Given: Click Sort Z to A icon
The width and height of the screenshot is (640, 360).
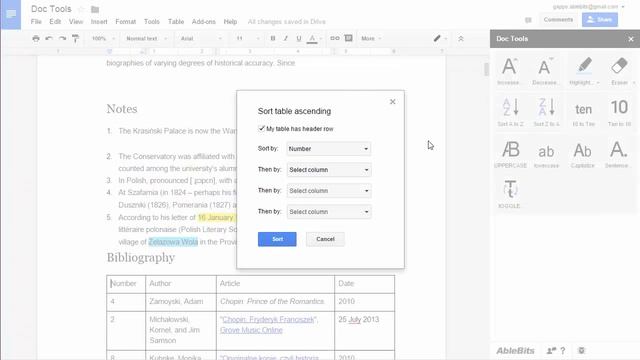Looking at the screenshot, I should 547,111.
